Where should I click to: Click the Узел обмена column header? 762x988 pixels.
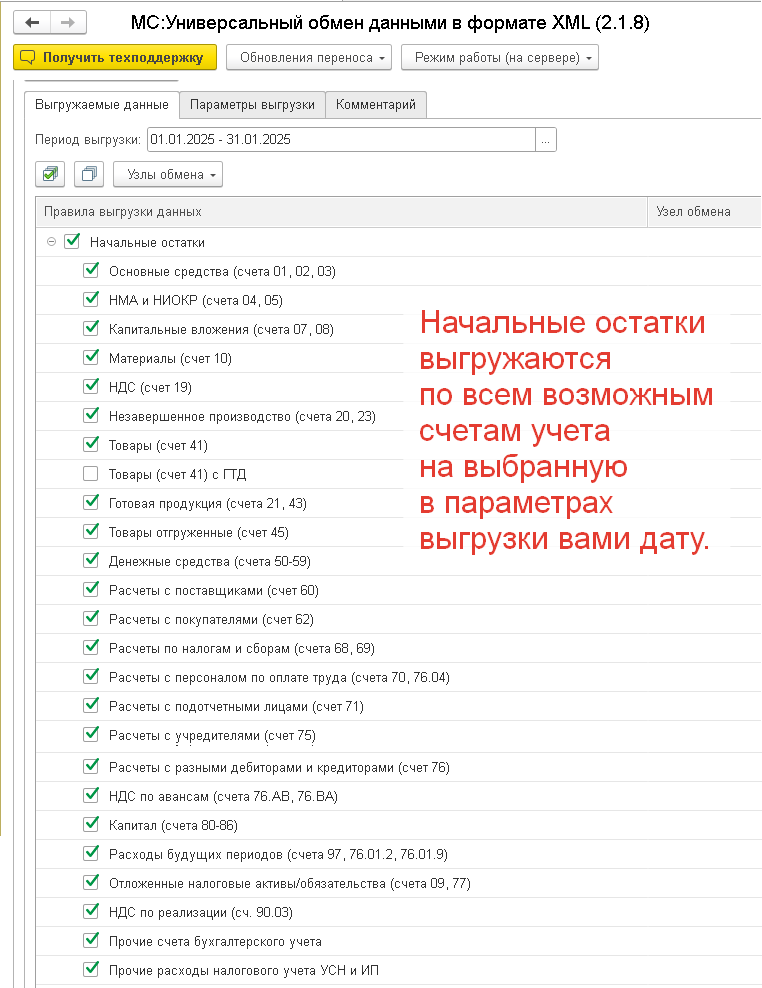tap(705, 212)
